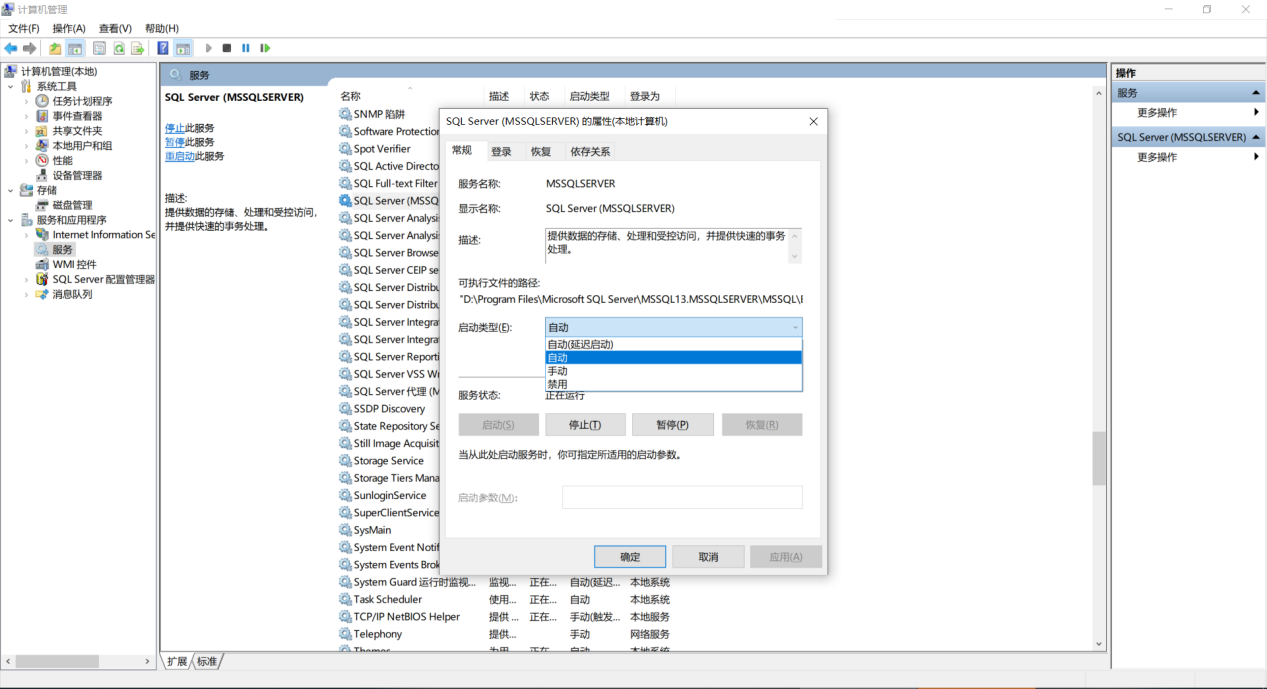Click the 本地用户和组 tree icon
This screenshot has width=1267, height=689.
42,145
